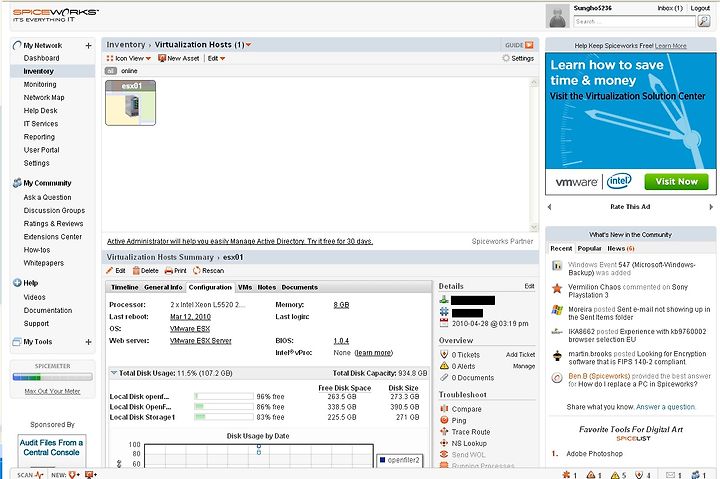Click the My Tools folder icon
The image size is (720, 479).
point(17,342)
